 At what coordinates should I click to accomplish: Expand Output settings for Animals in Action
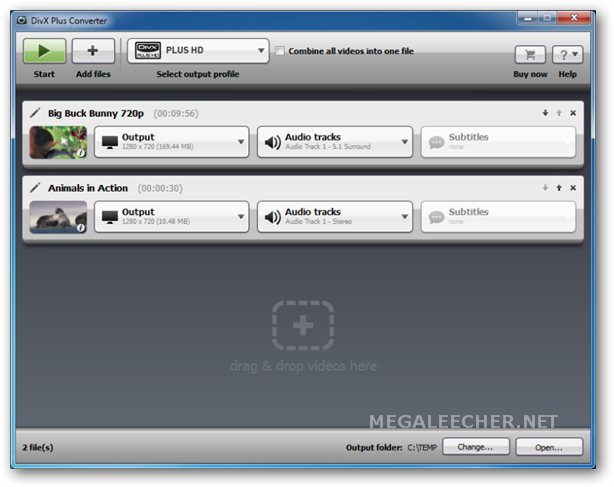[x=172, y=217]
